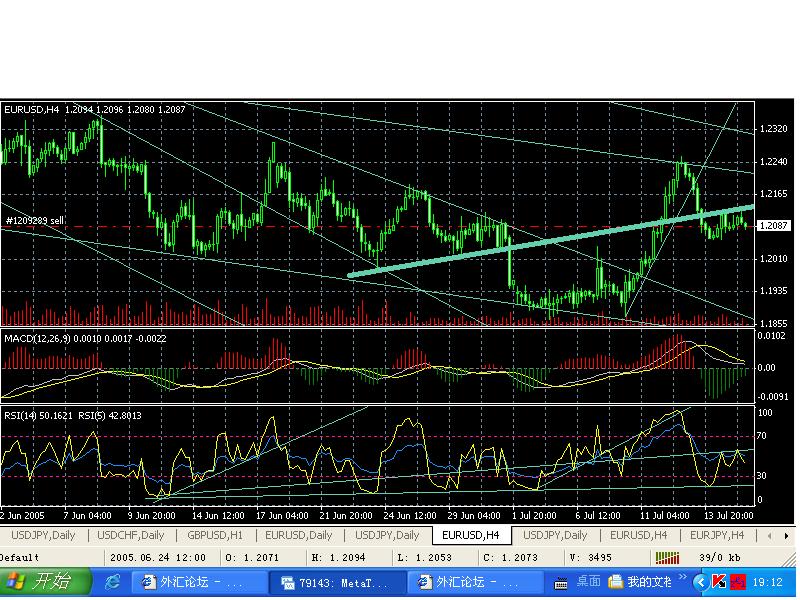Click the -0.0091 MACD scale value
This screenshot has width=800, height=600.
click(772, 397)
